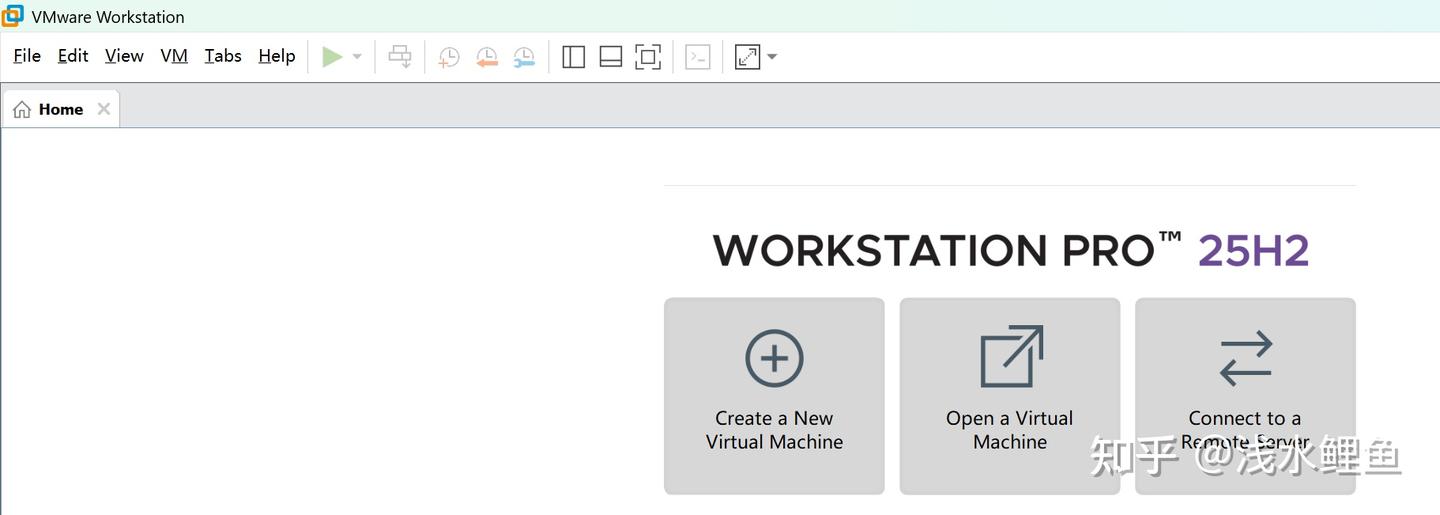Open the Edit menu

(73, 56)
